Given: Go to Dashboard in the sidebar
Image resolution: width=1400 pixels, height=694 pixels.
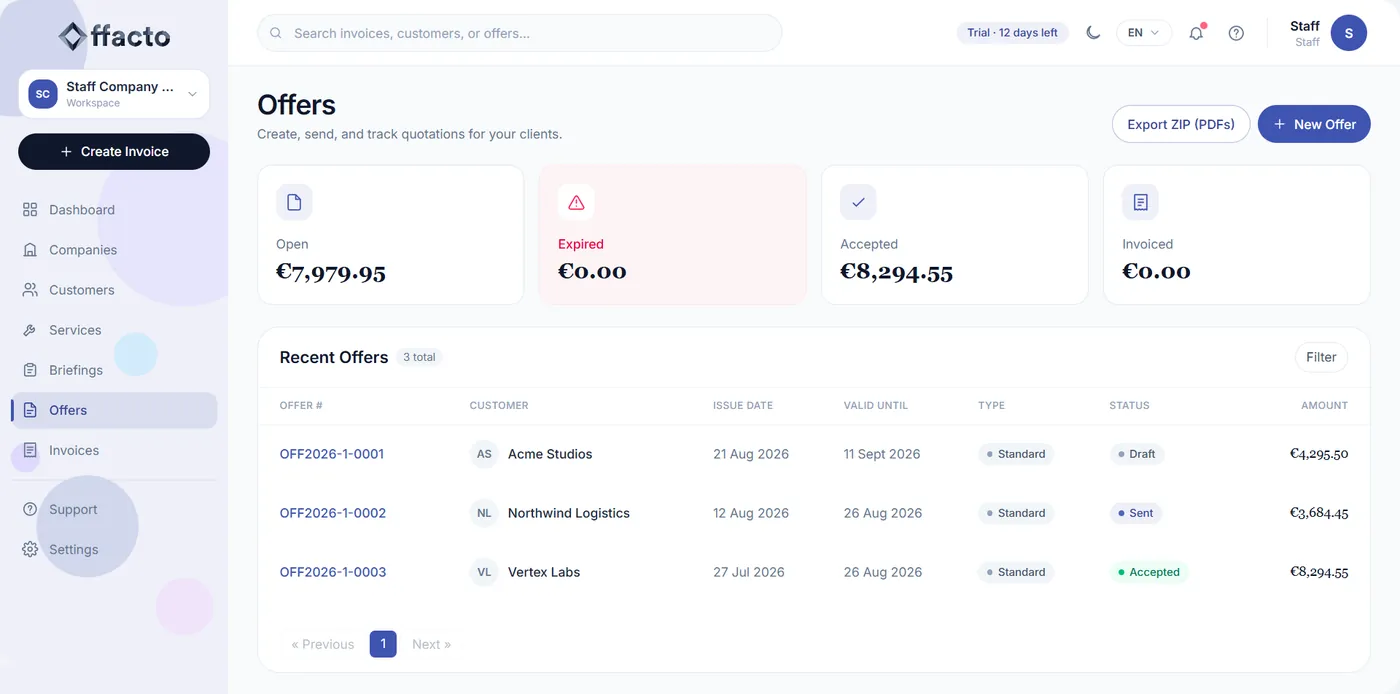Looking at the screenshot, I should click(114, 210).
